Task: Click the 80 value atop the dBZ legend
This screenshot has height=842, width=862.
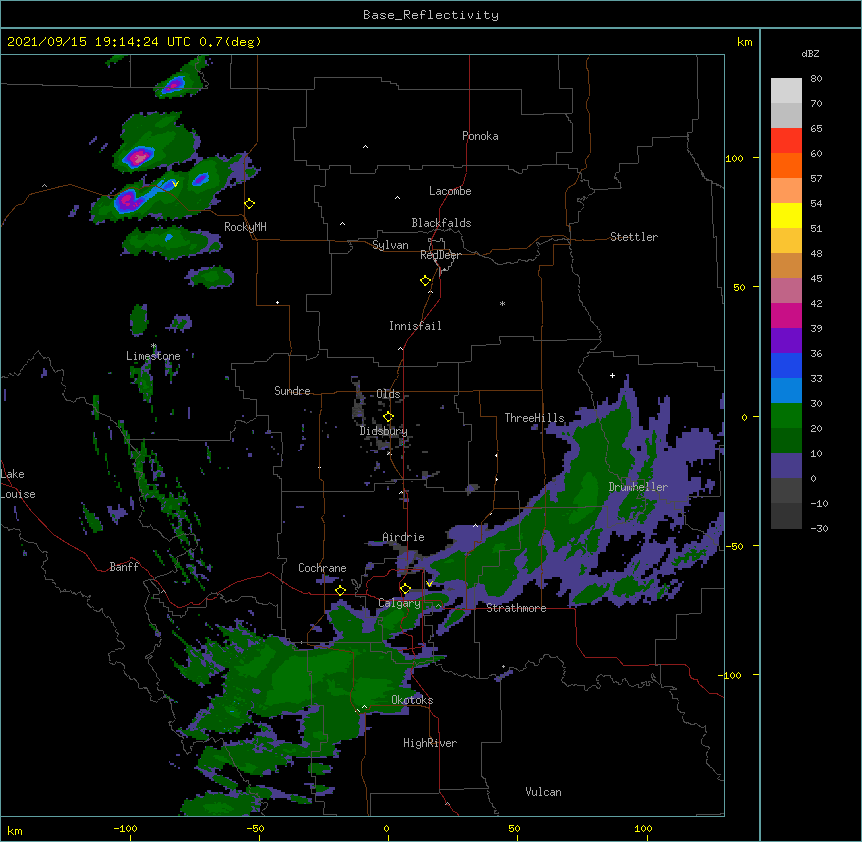Action: point(816,79)
